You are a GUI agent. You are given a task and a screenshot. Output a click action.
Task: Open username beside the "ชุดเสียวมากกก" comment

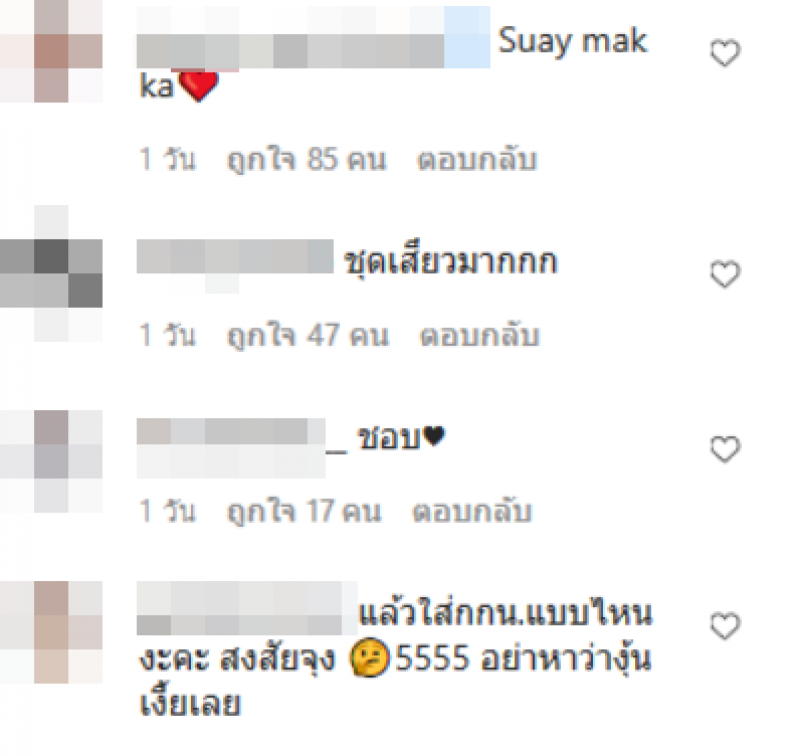235,256
